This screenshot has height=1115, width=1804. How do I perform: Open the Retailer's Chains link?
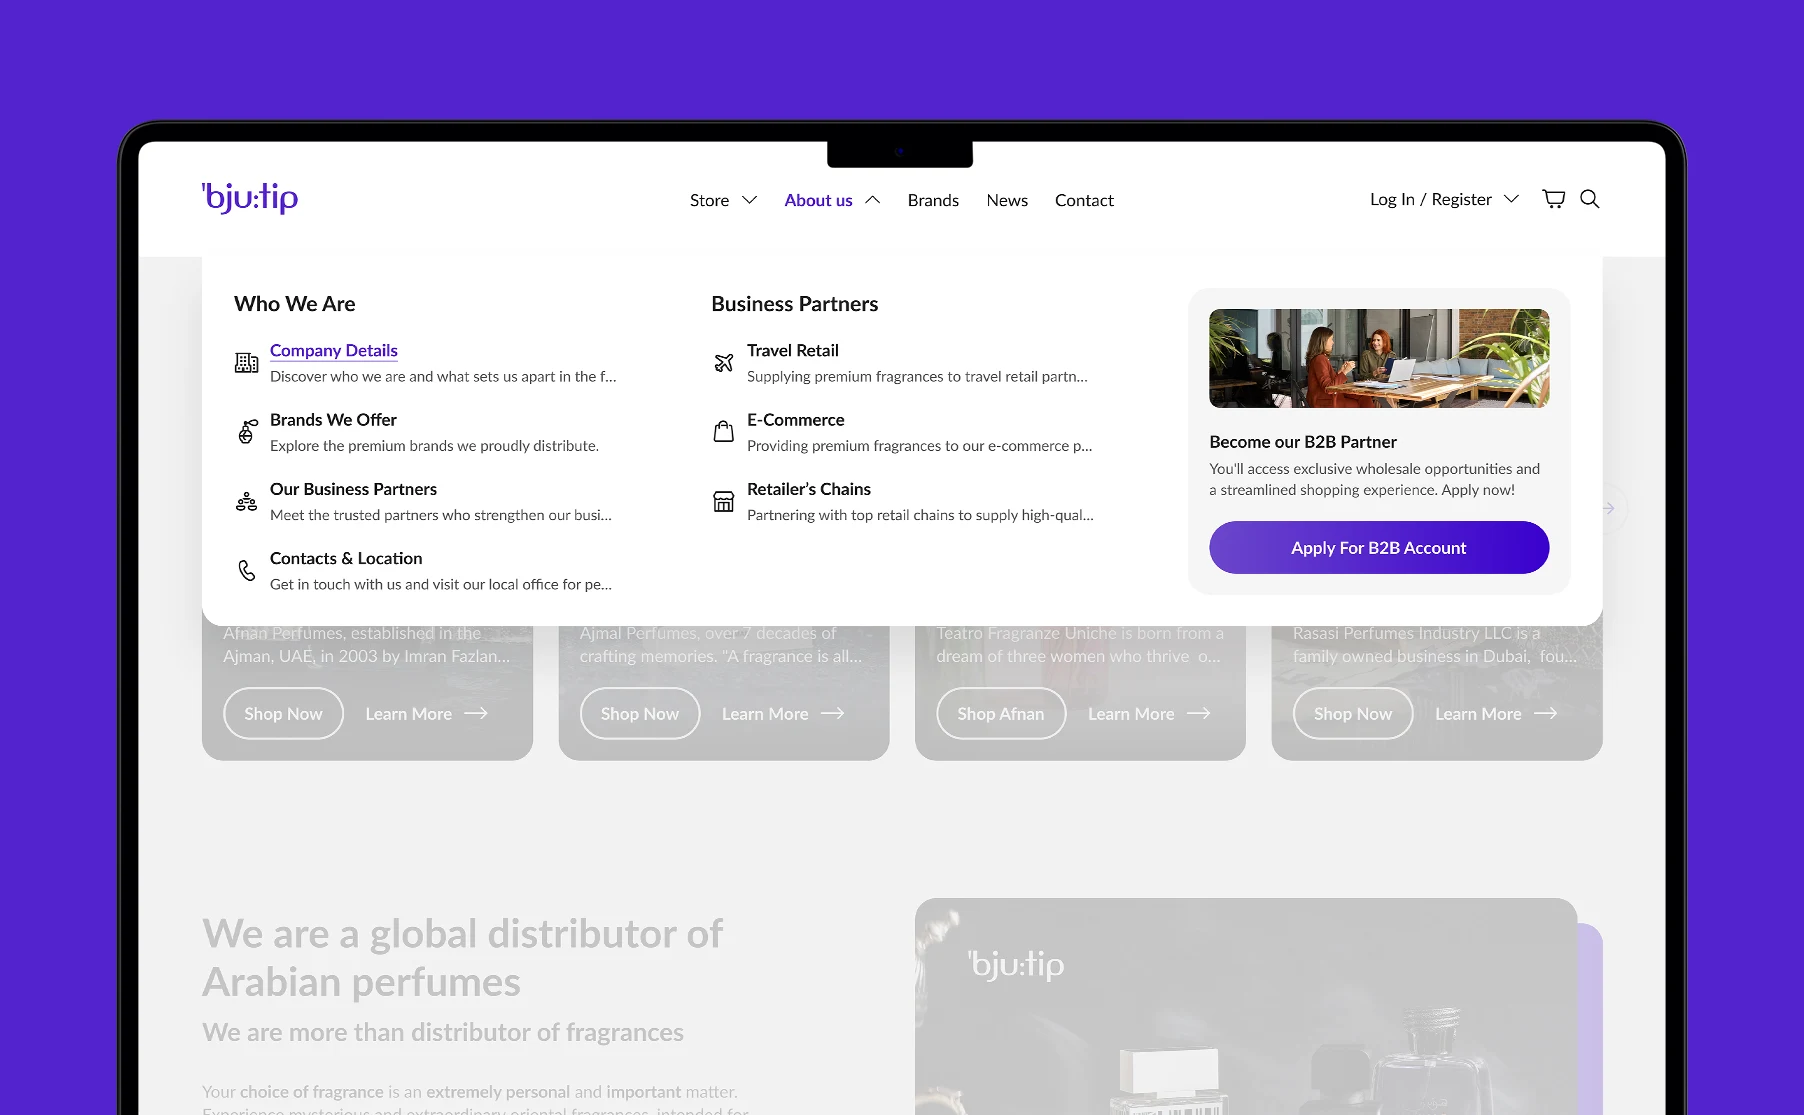click(809, 489)
